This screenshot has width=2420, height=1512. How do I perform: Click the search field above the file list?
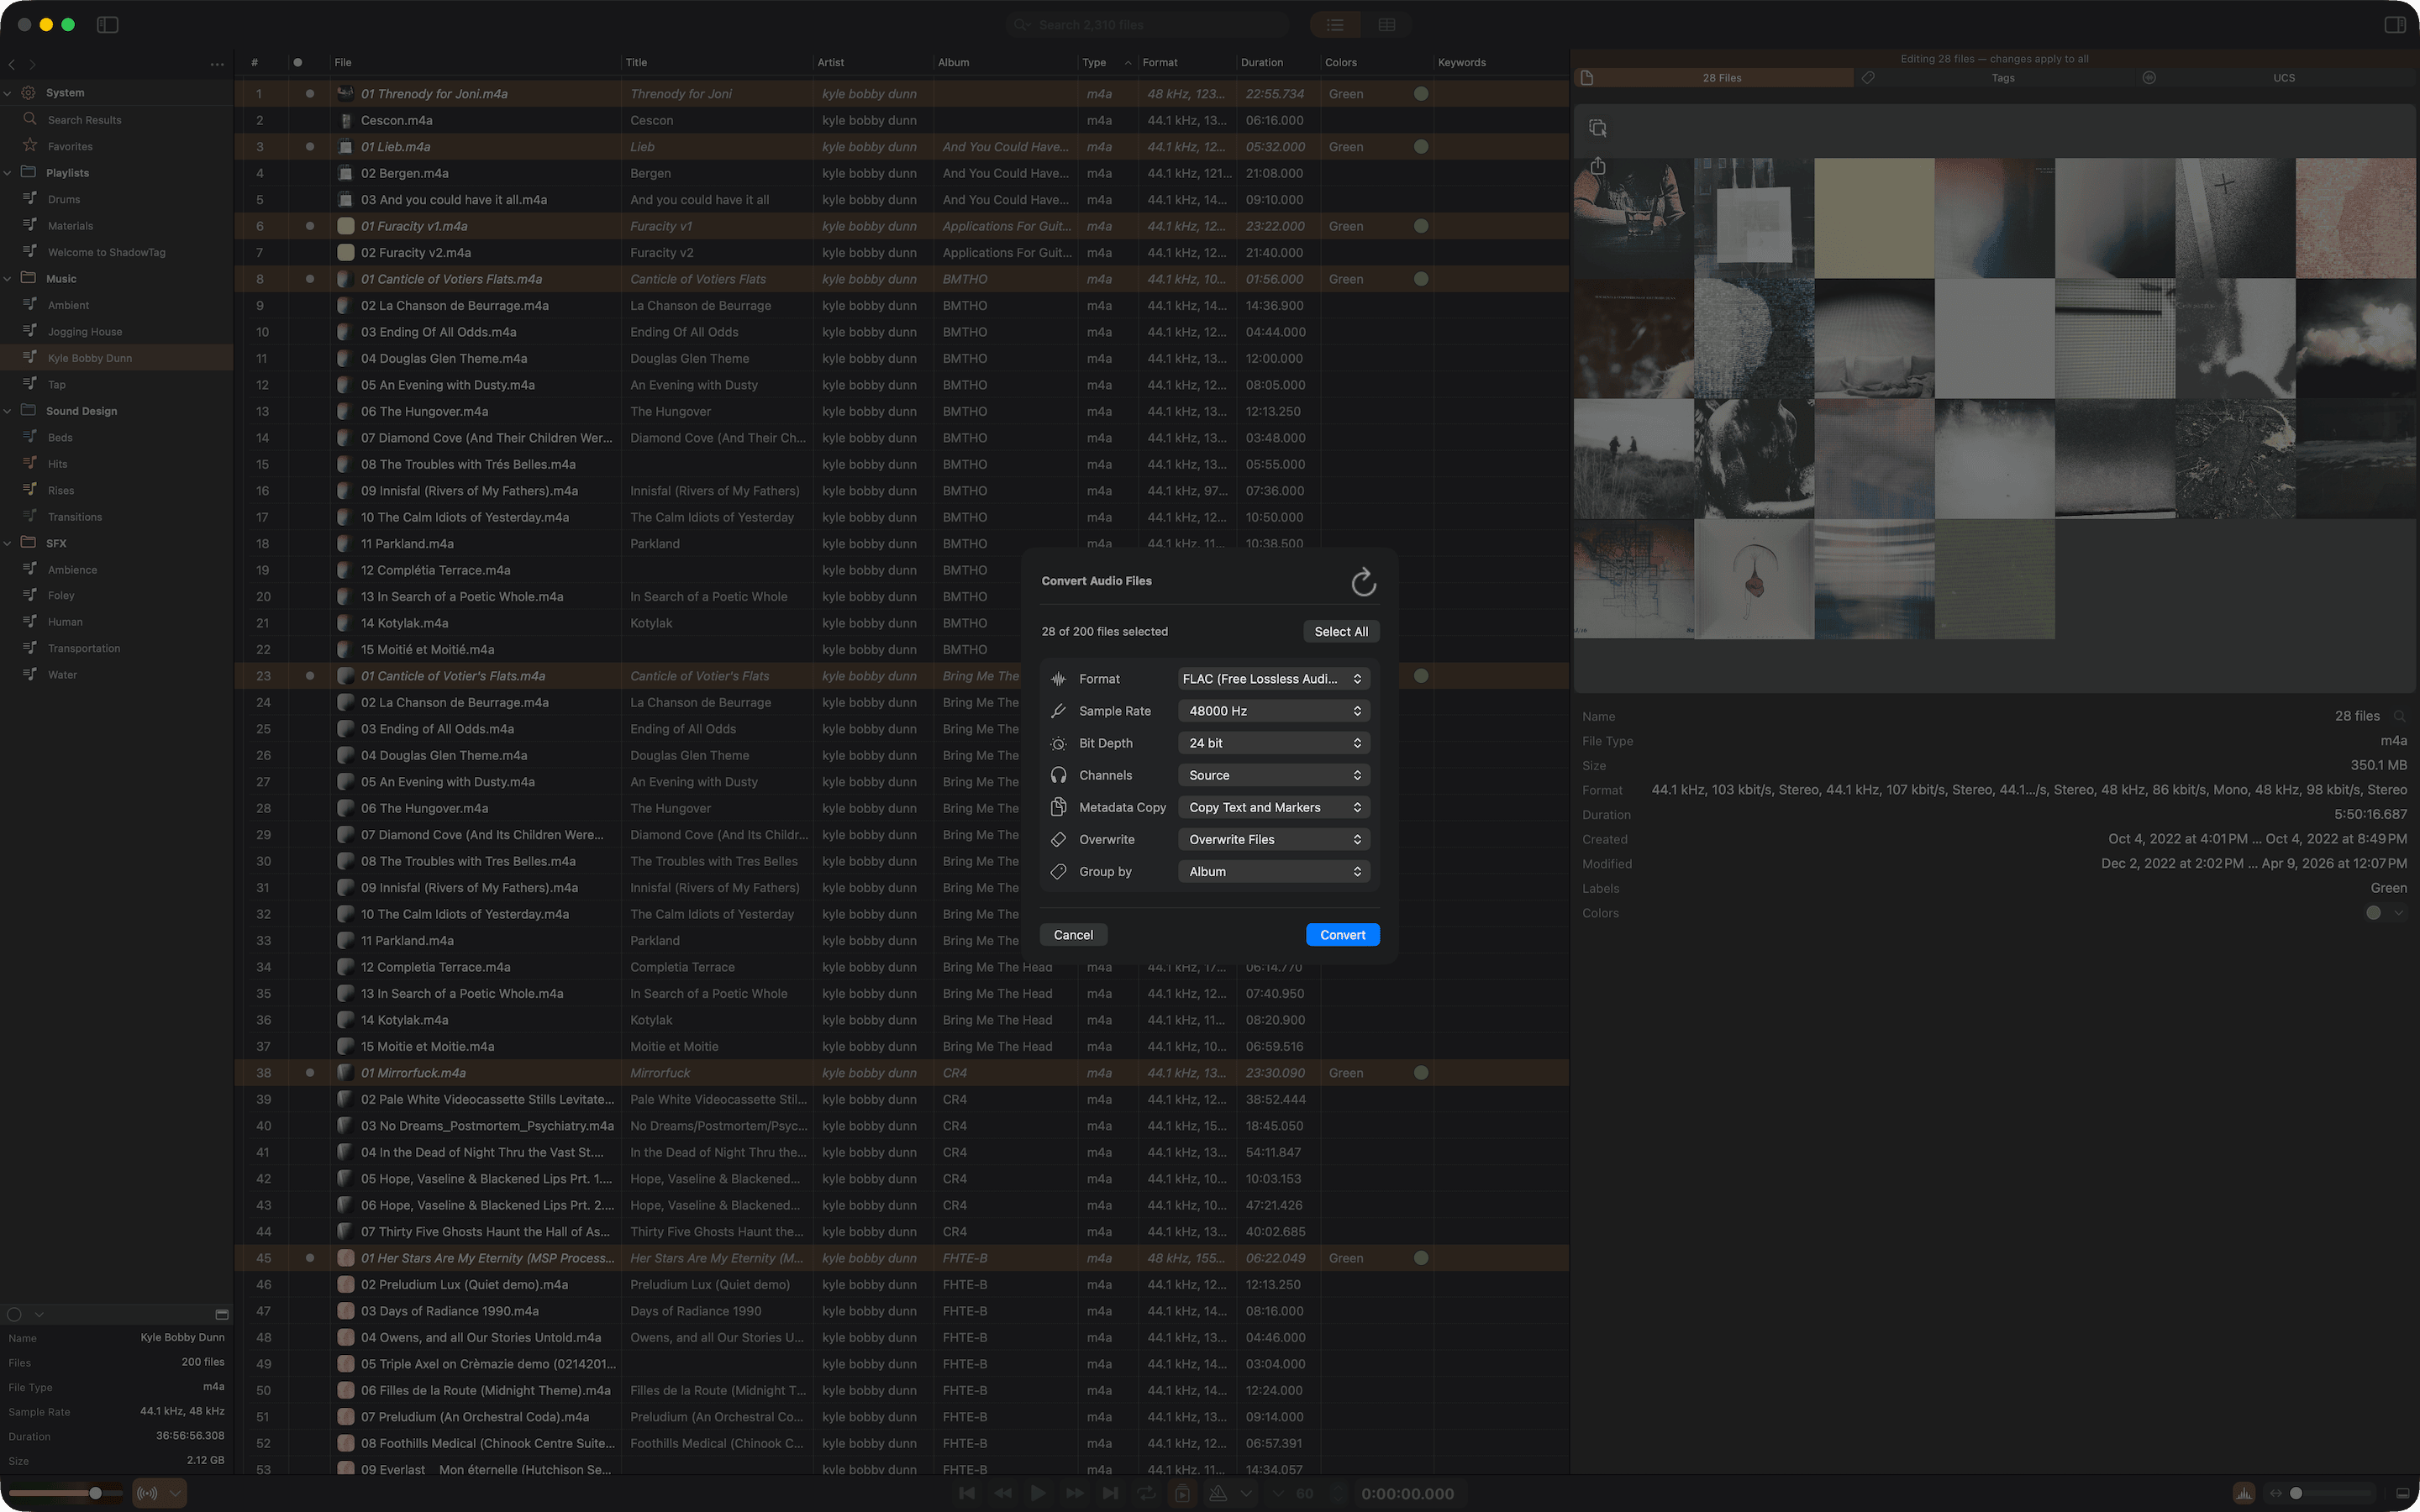click(x=1145, y=24)
